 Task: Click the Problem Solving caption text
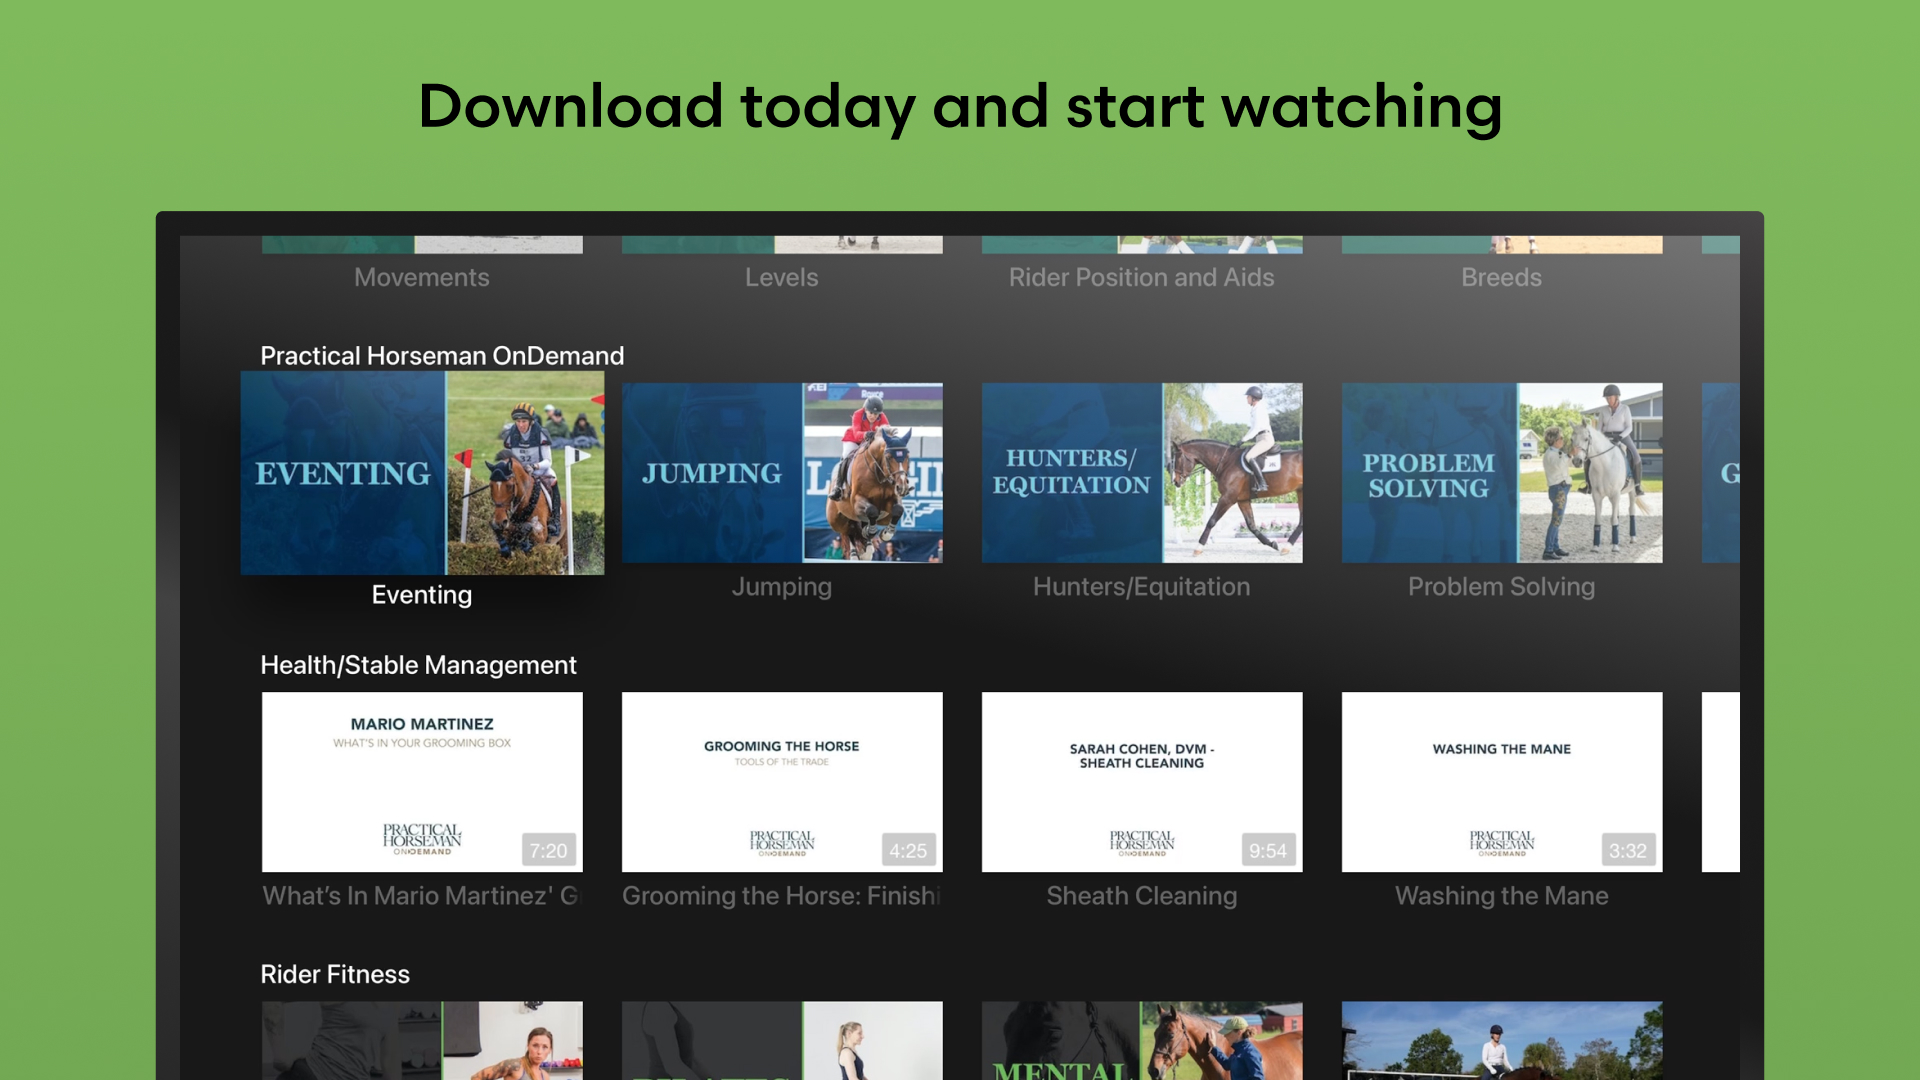tap(1502, 587)
